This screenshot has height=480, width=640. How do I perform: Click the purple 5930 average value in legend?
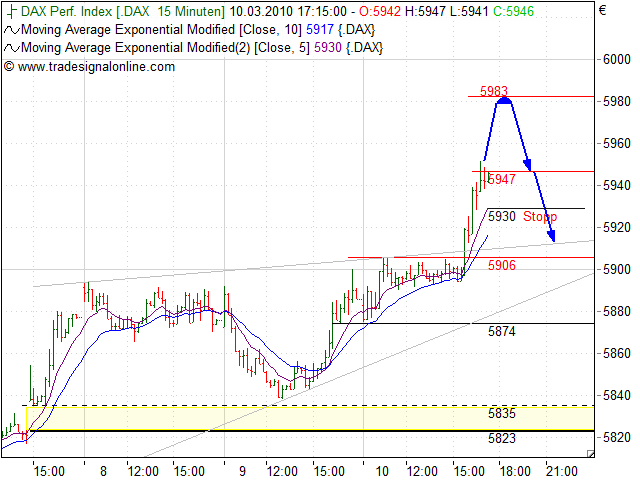328,48
